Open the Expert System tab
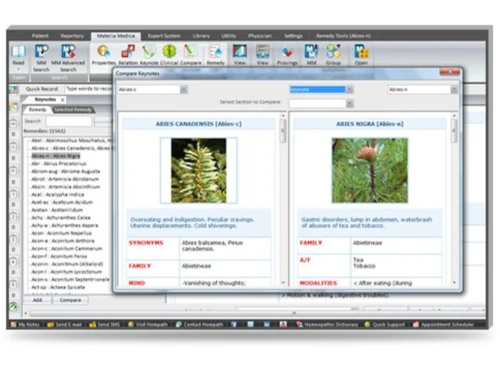The height and width of the screenshot is (375, 500). [164, 36]
